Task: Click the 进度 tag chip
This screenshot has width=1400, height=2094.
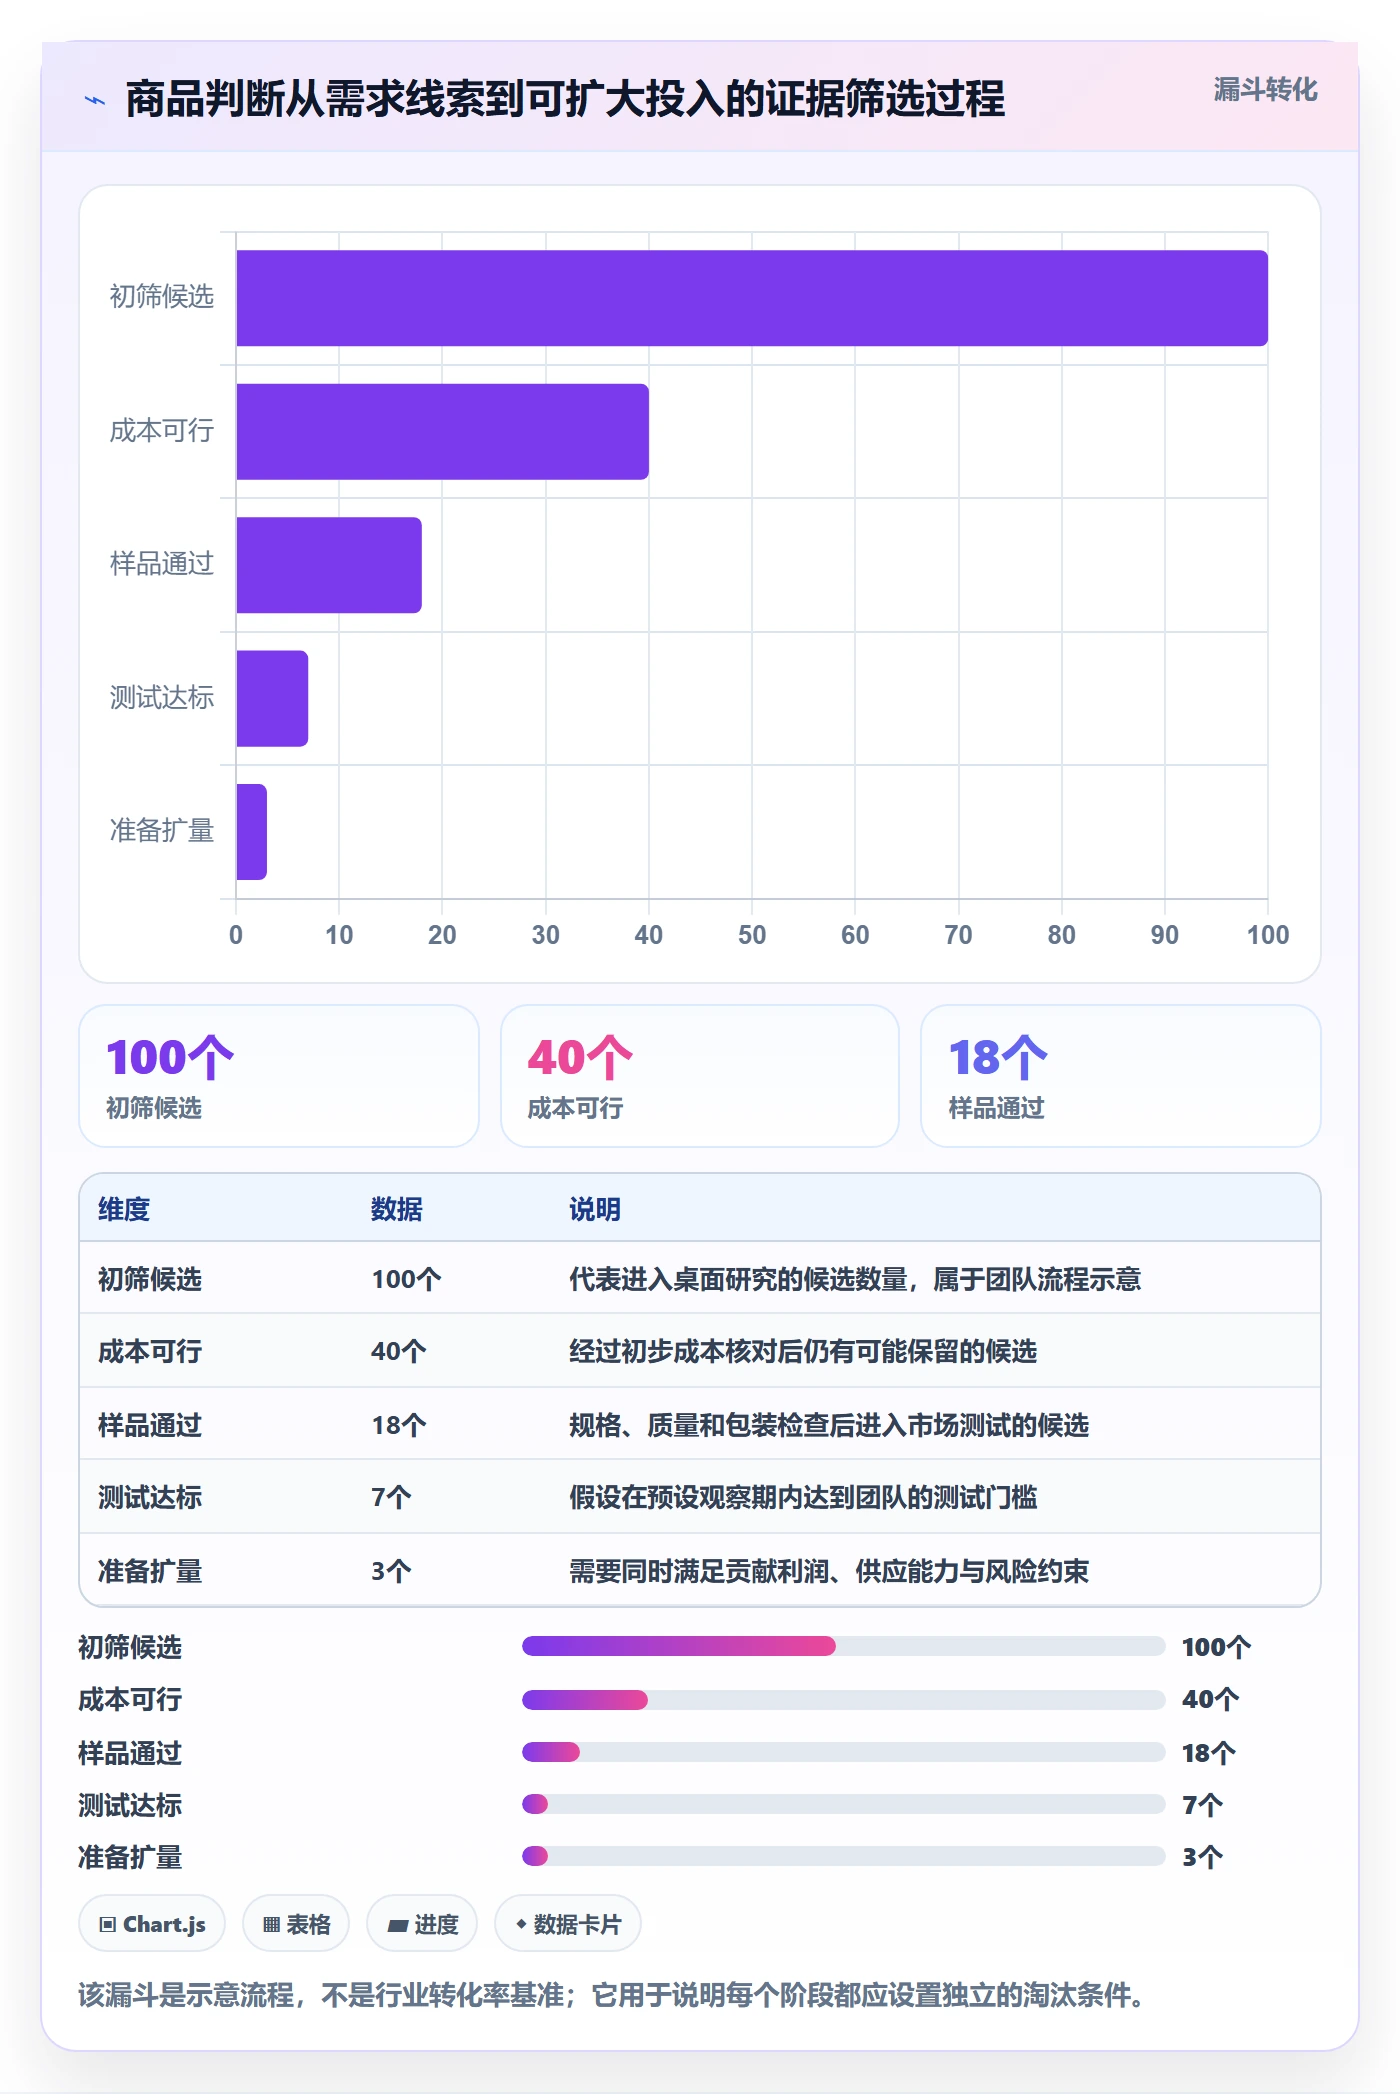Action: coord(422,1923)
